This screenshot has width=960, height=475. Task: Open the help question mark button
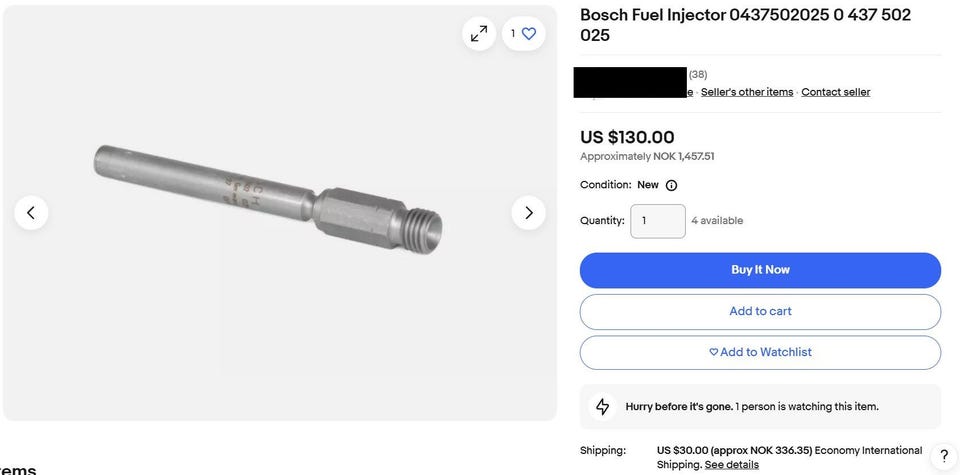click(944, 456)
